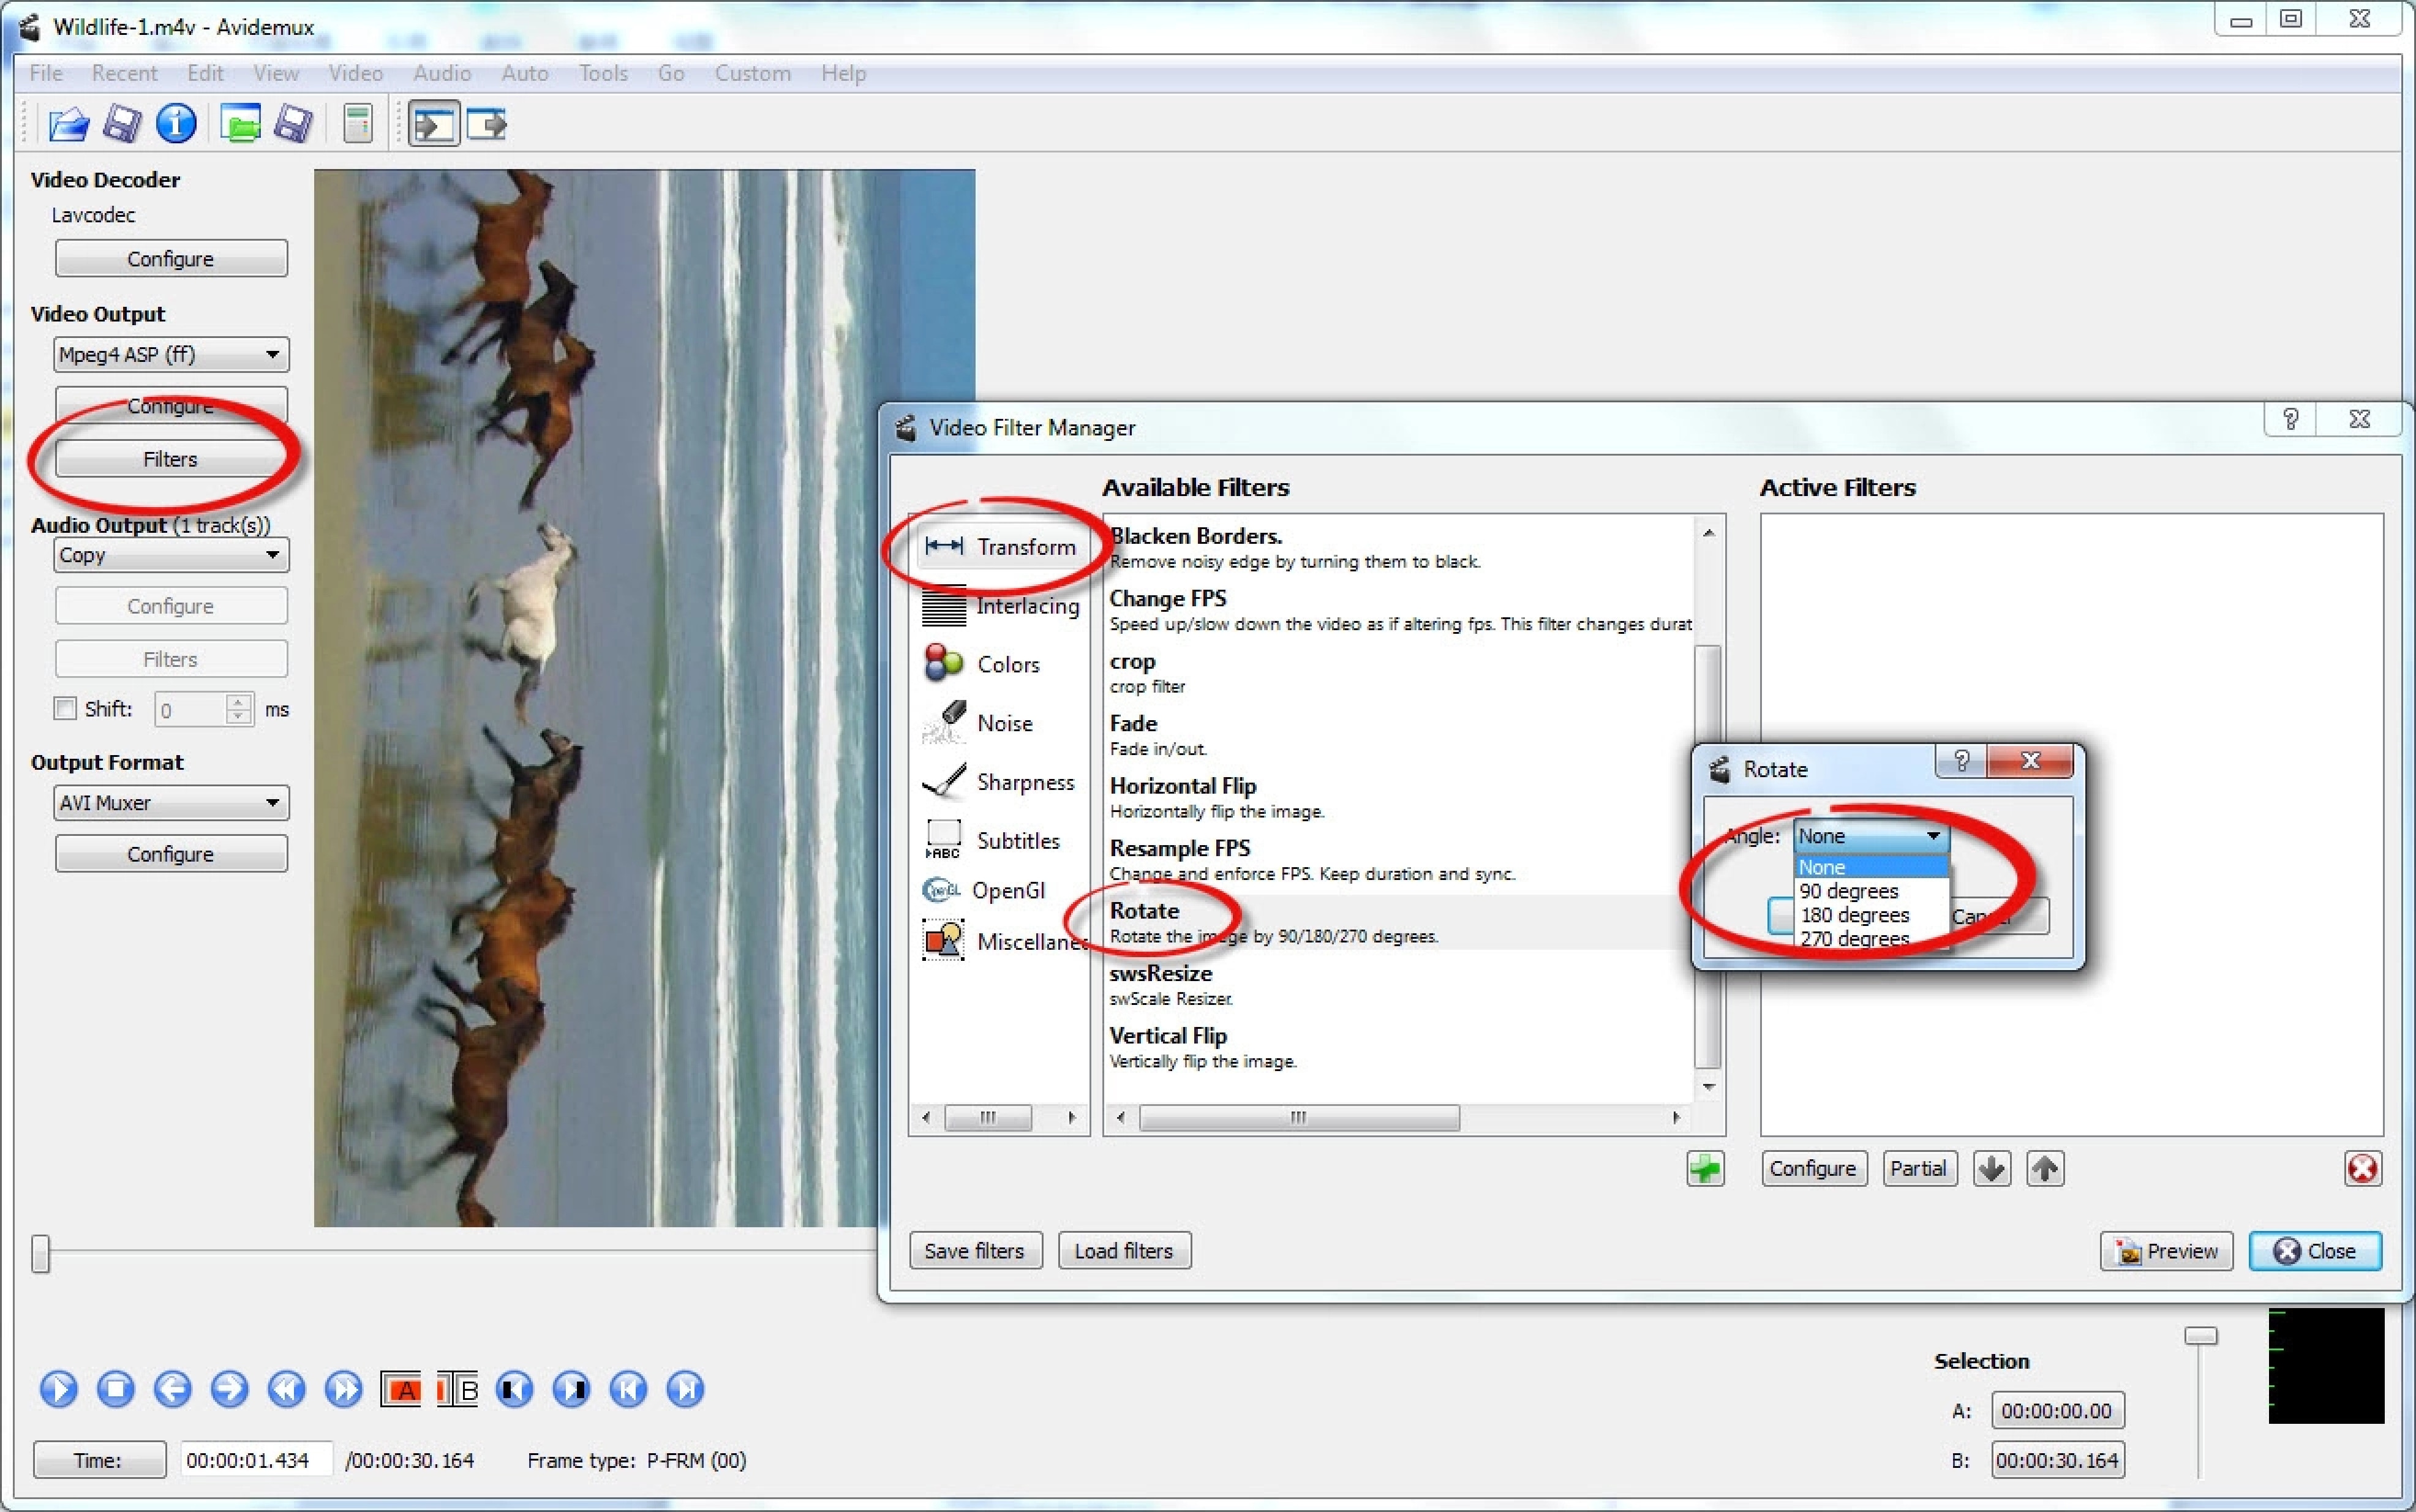Click the Information toolbar icon
This screenshot has height=1512, width=2416.
tap(176, 124)
